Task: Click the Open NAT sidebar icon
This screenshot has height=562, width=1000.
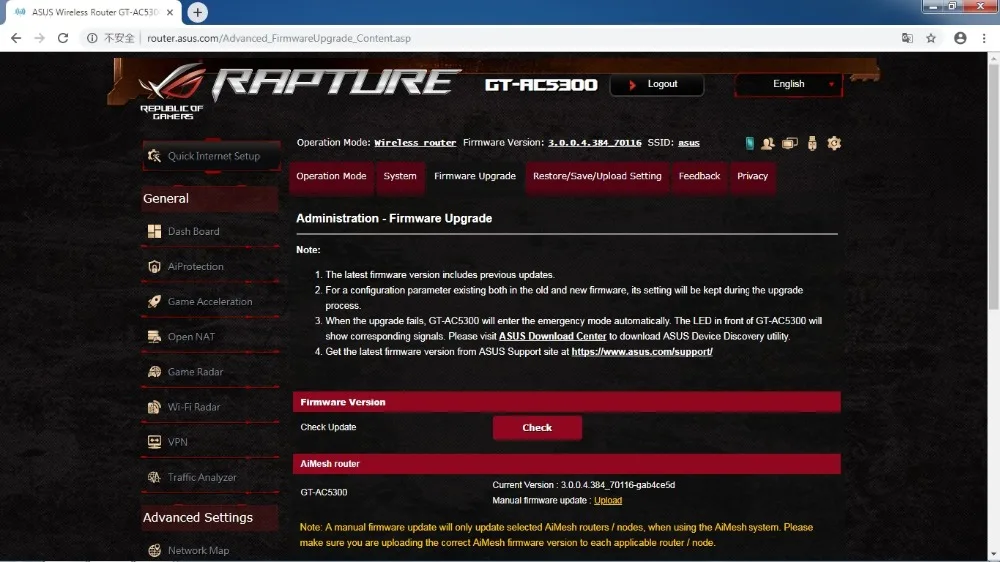Action: pos(154,337)
